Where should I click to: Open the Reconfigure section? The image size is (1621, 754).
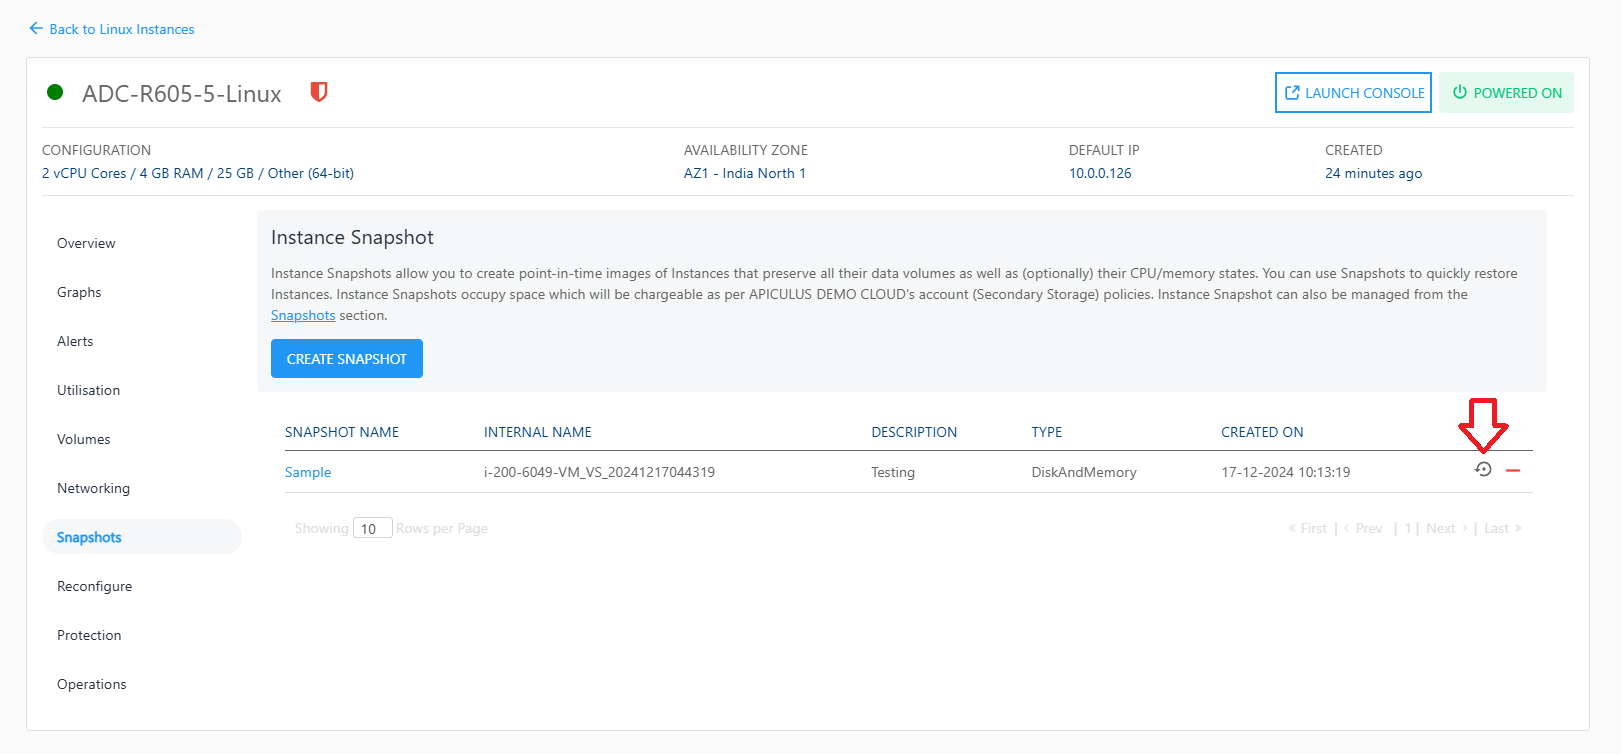(x=94, y=586)
